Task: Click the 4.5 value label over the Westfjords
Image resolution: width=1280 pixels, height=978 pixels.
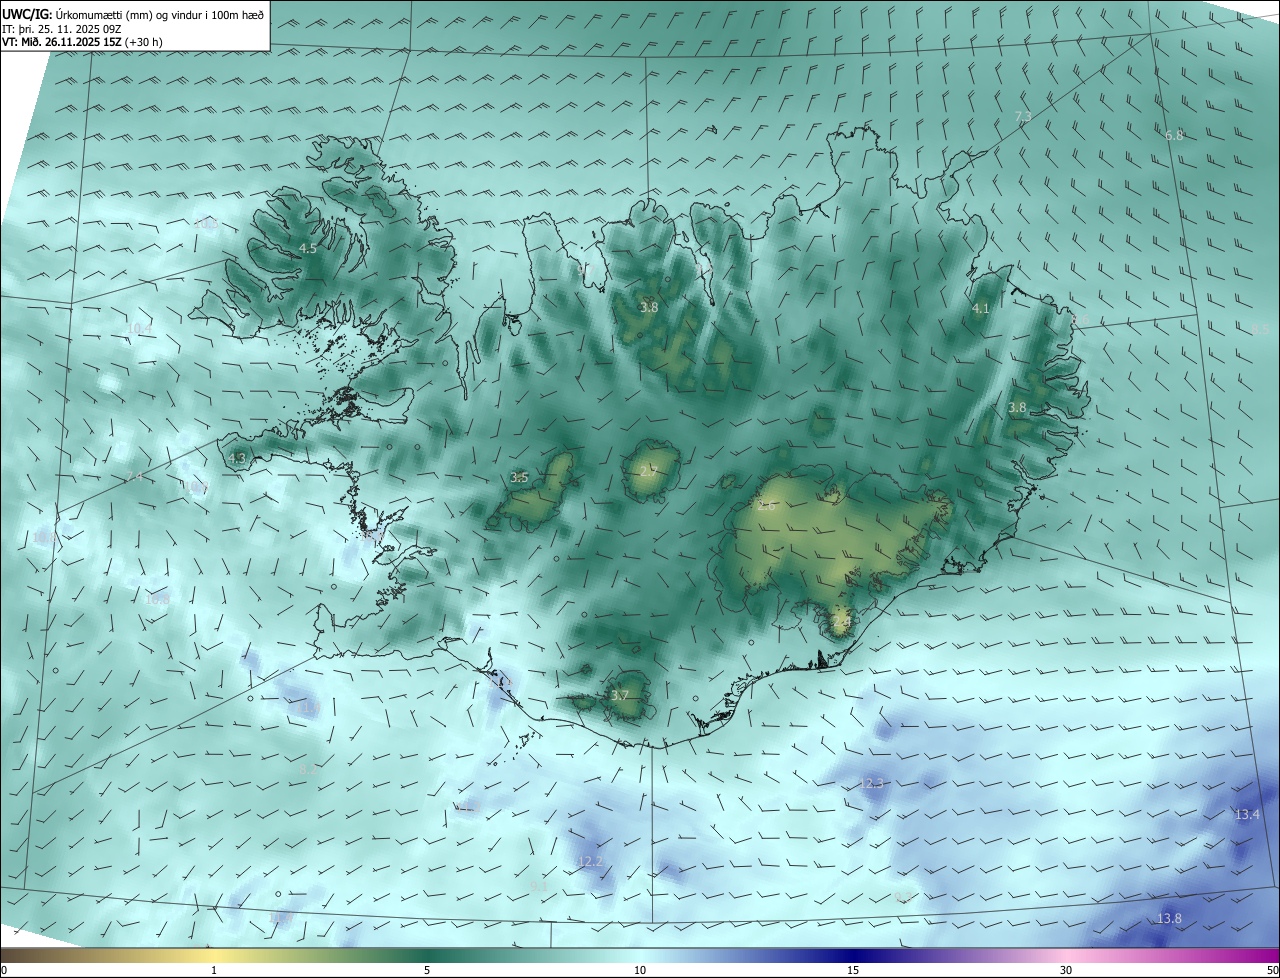Action: point(308,249)
